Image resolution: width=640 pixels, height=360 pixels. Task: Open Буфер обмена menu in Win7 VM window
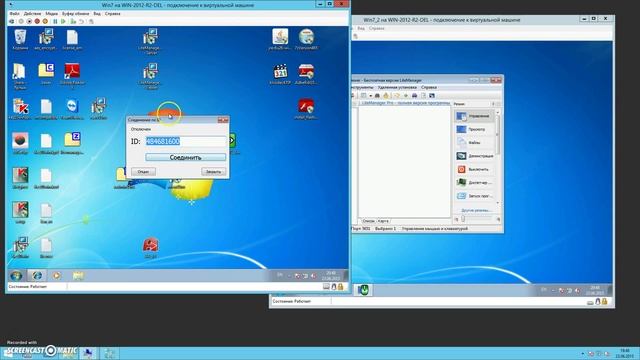tap(76, 13)
